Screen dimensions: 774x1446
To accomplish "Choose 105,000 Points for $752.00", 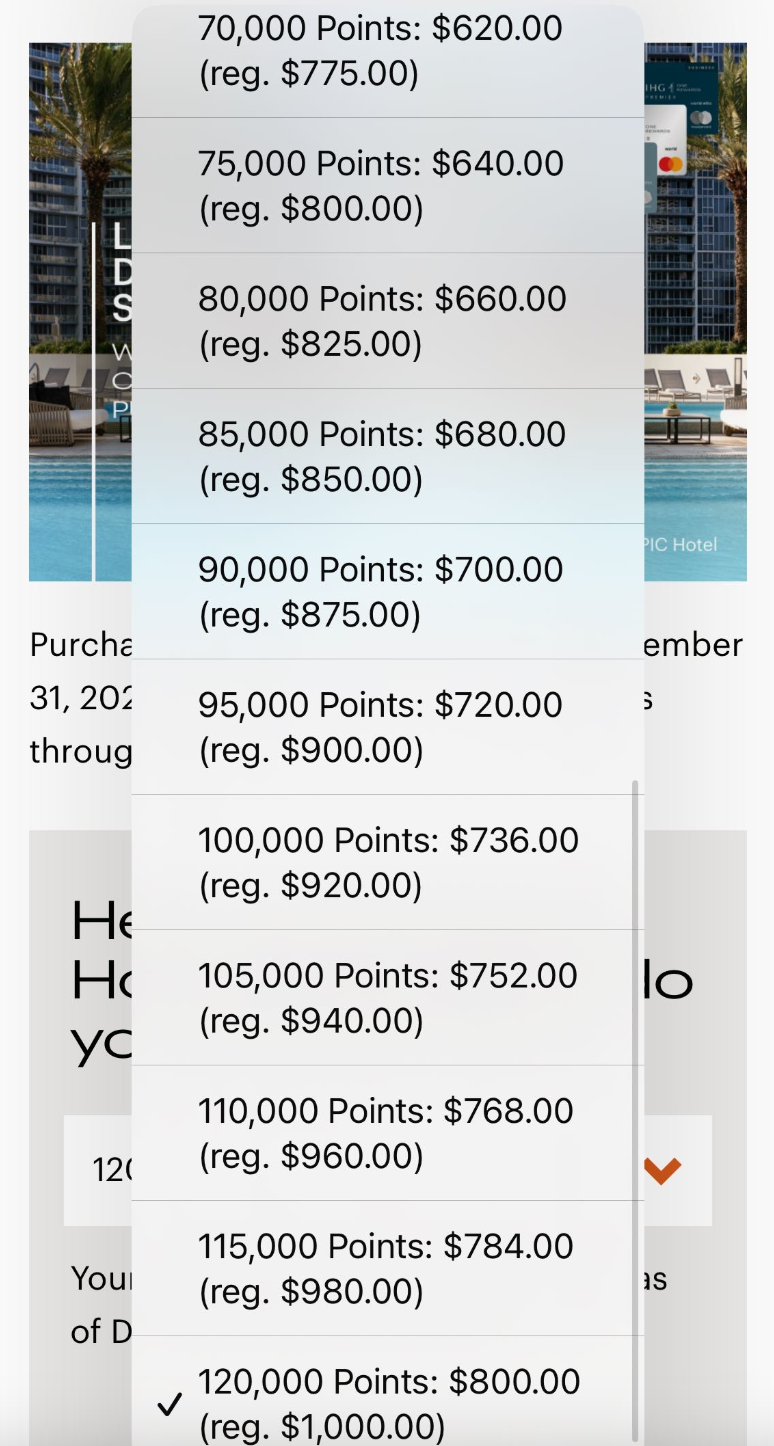I will coord(386,997).
